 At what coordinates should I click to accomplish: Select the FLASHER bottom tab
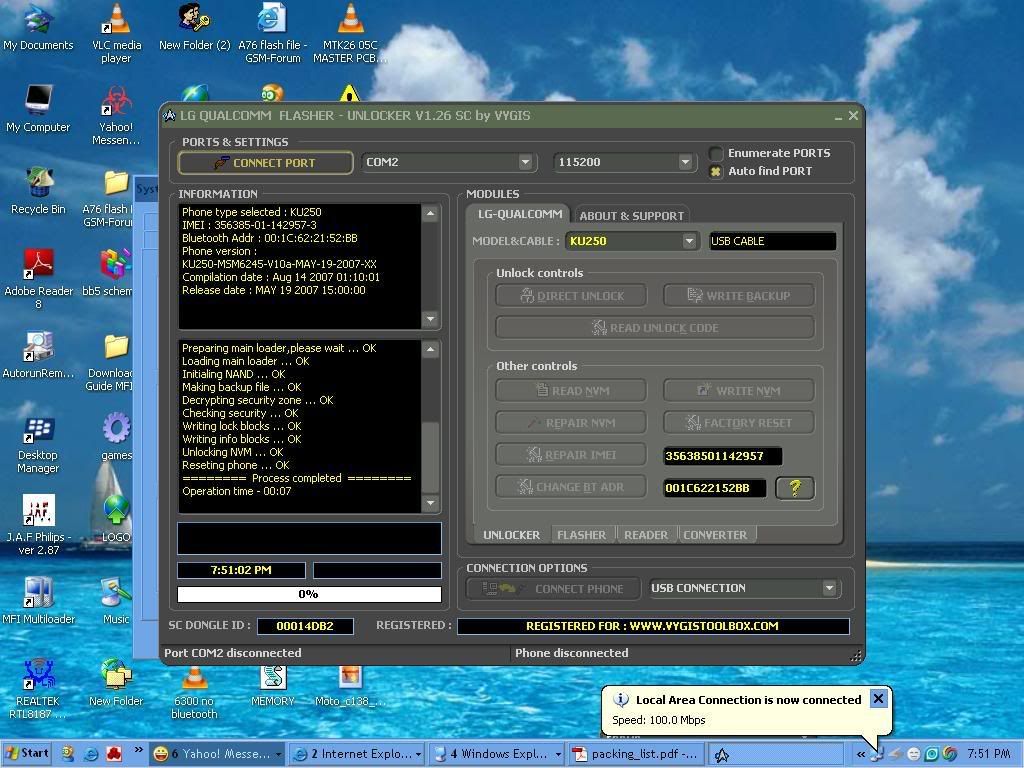581,535
